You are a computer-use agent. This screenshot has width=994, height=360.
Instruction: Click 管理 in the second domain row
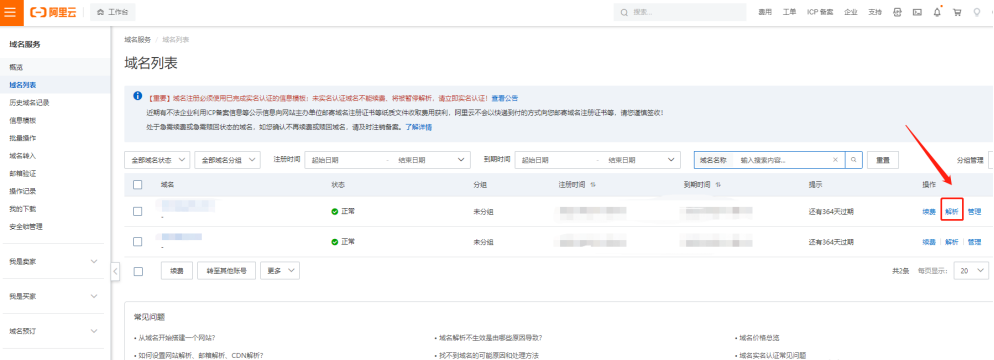(974, 242)
